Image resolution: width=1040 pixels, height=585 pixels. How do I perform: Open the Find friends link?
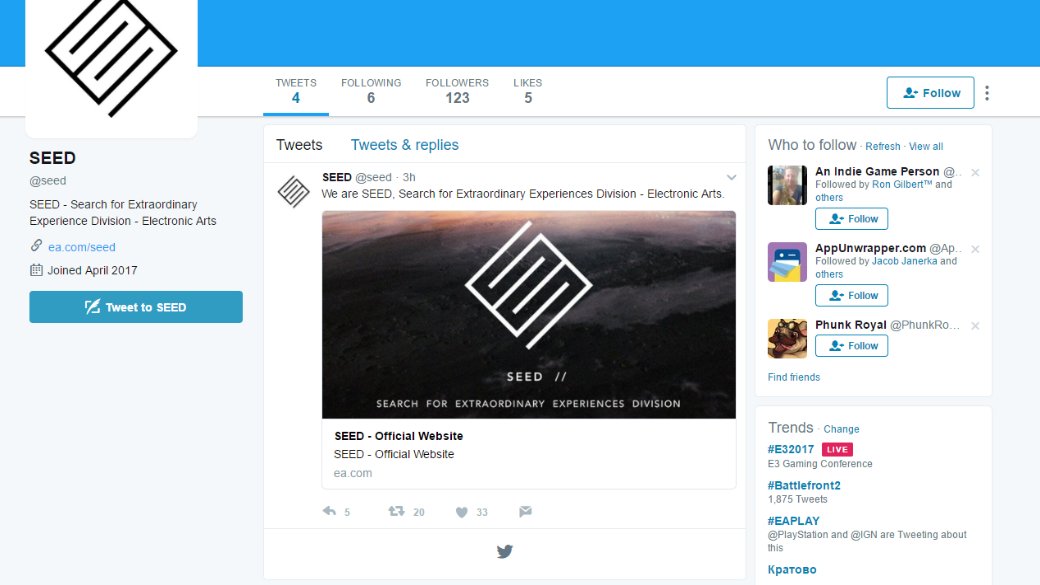(793, 377)
